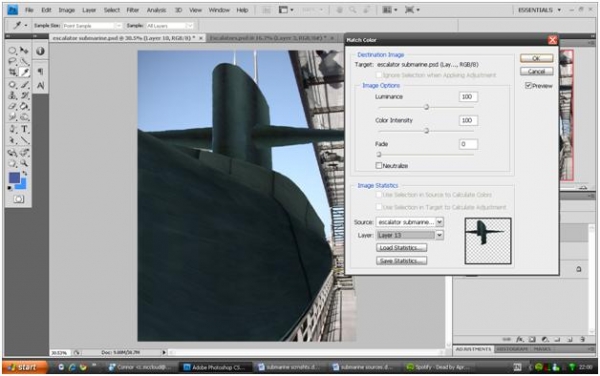600x376 pixels.
Task: Select the Crop tool
Action: click(x=12, y=72)
